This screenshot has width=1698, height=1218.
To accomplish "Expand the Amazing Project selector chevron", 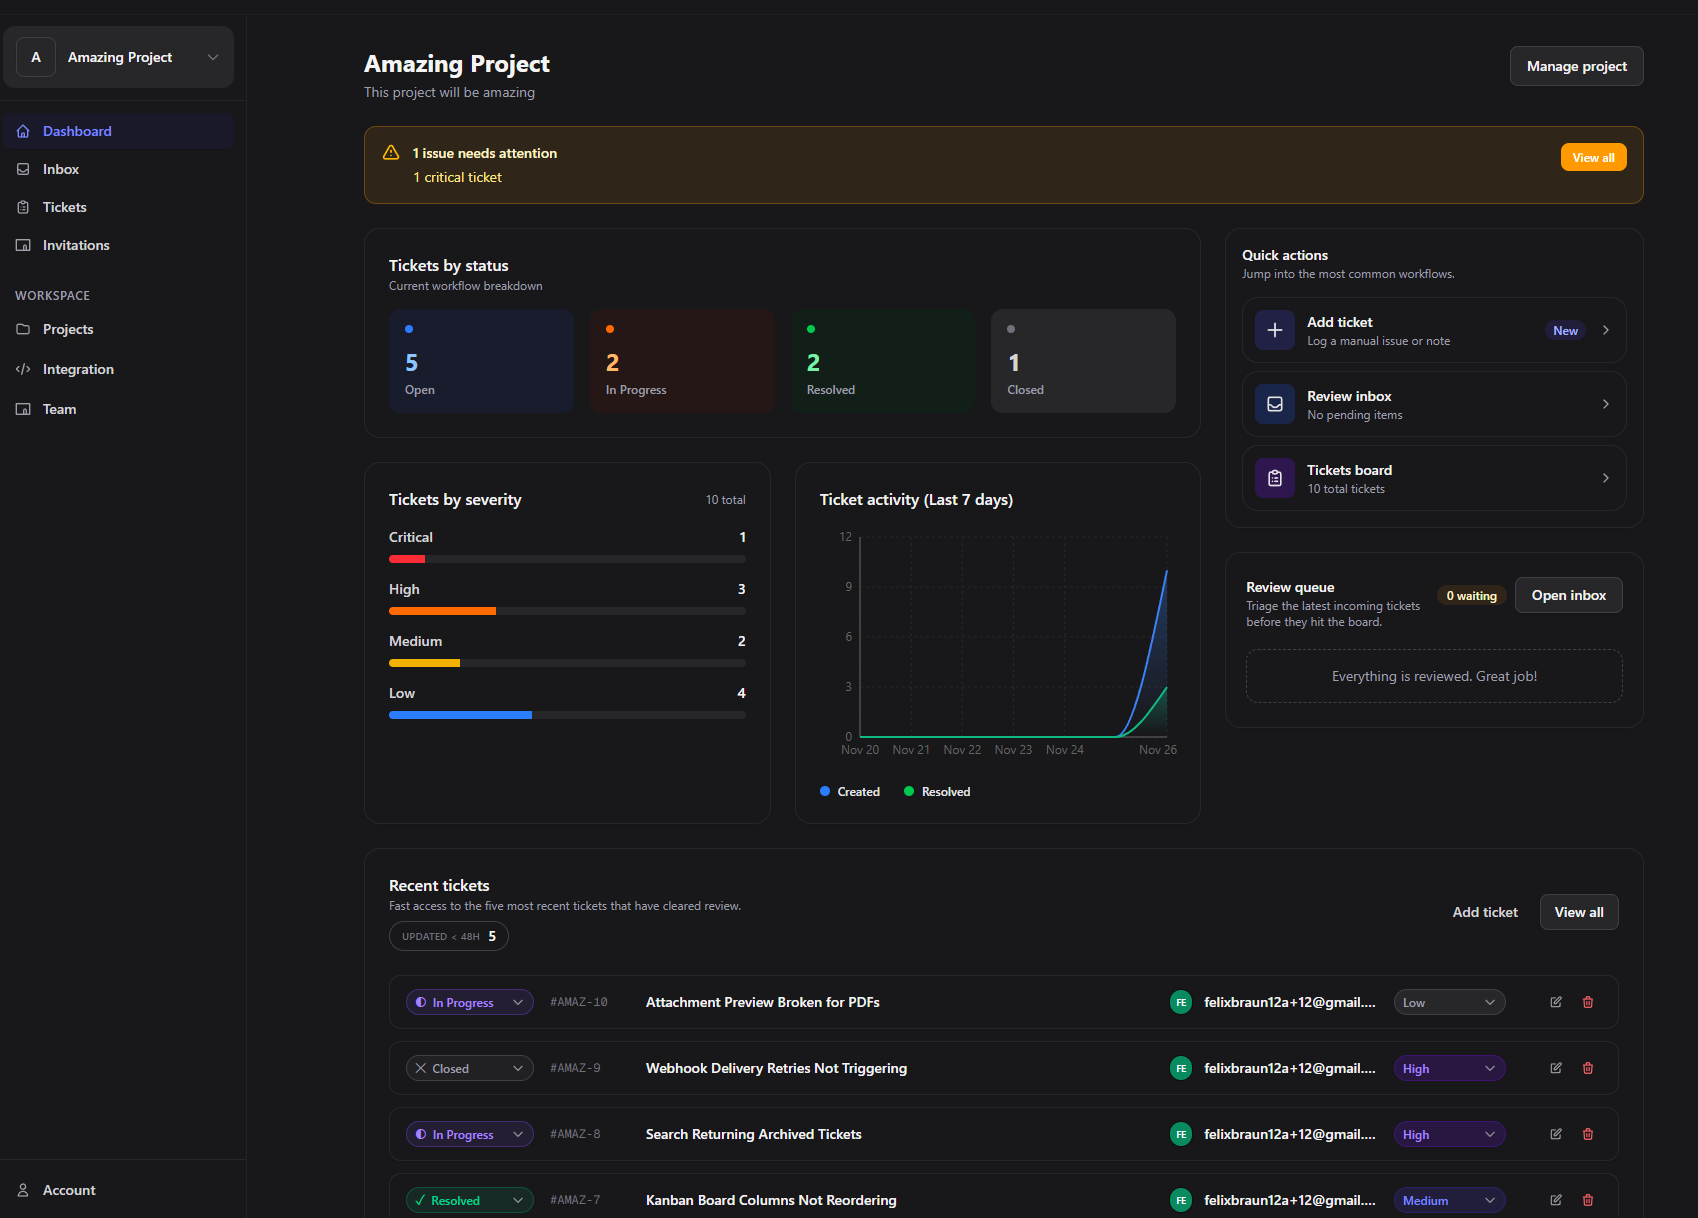I will (211, 57).
